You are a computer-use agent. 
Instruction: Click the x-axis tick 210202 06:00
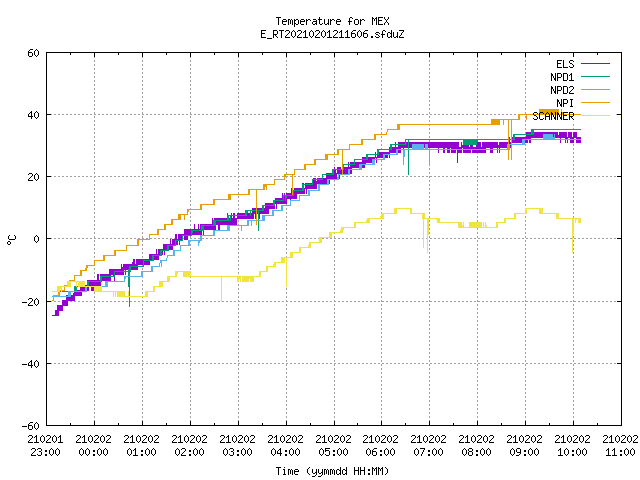380,446
